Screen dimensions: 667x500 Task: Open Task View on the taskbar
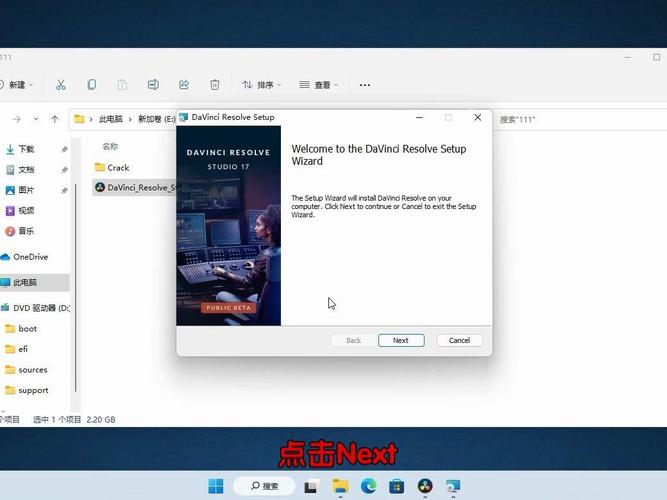pyautogui.click(x=311, y=486)
